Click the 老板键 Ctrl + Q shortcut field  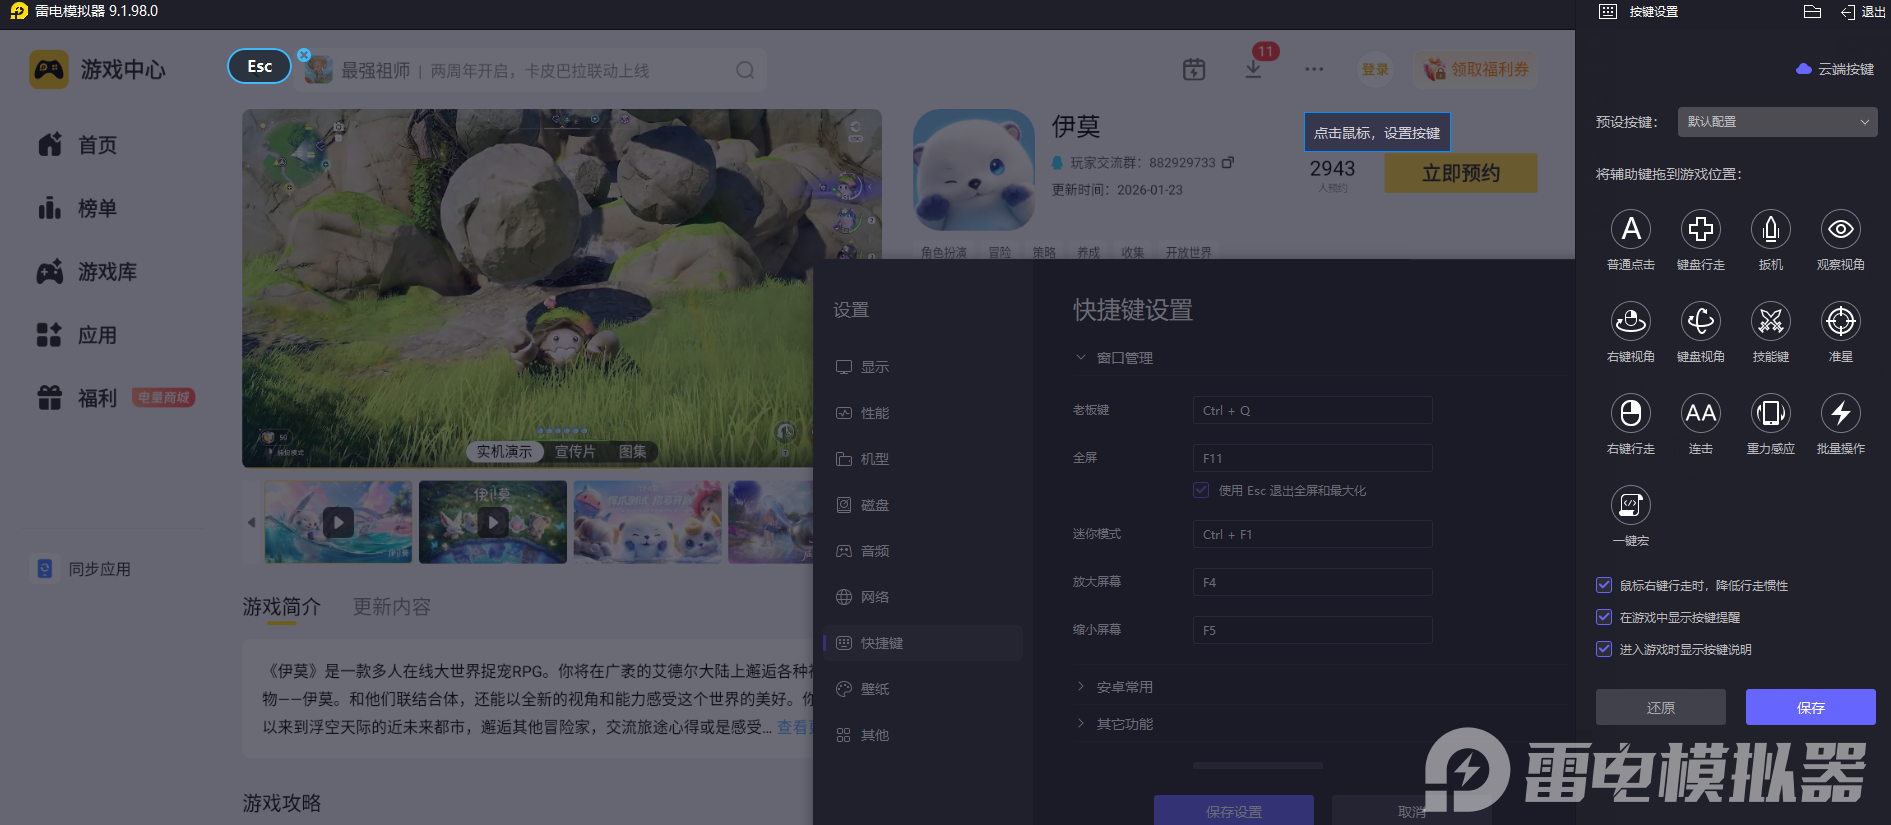(1312, 411)
